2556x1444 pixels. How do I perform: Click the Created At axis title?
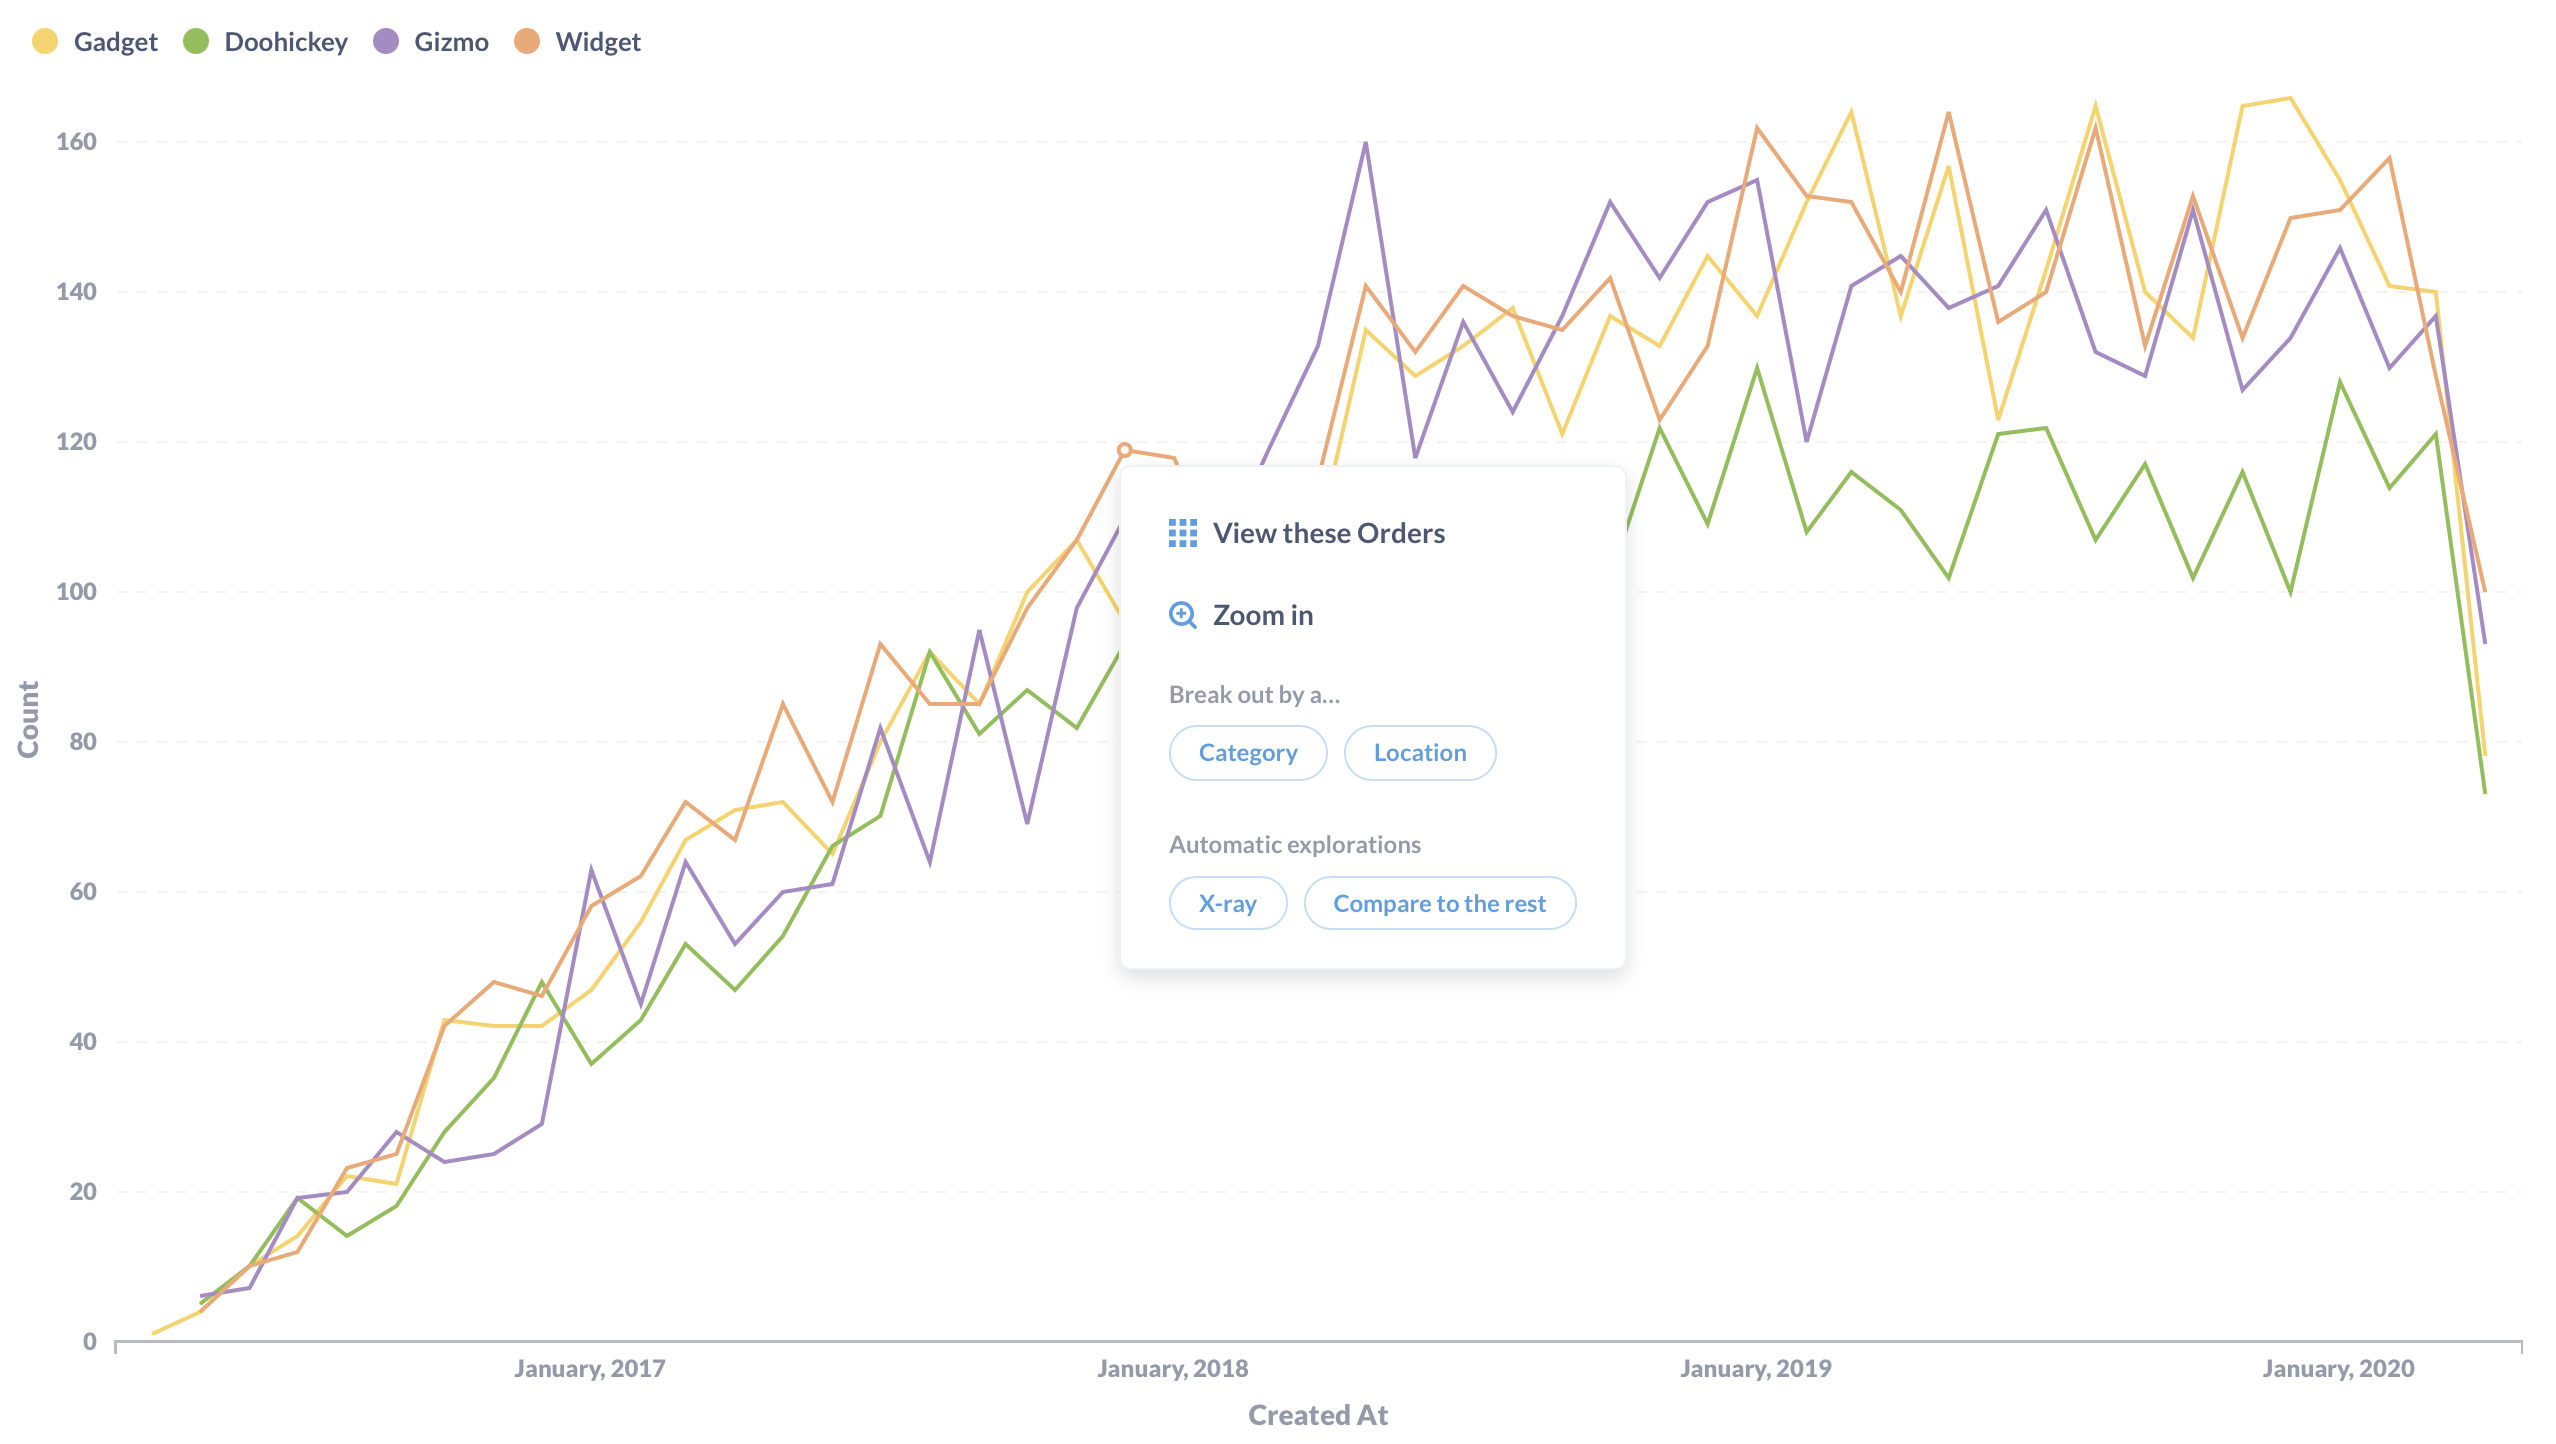click(x=1317, y=1415)
